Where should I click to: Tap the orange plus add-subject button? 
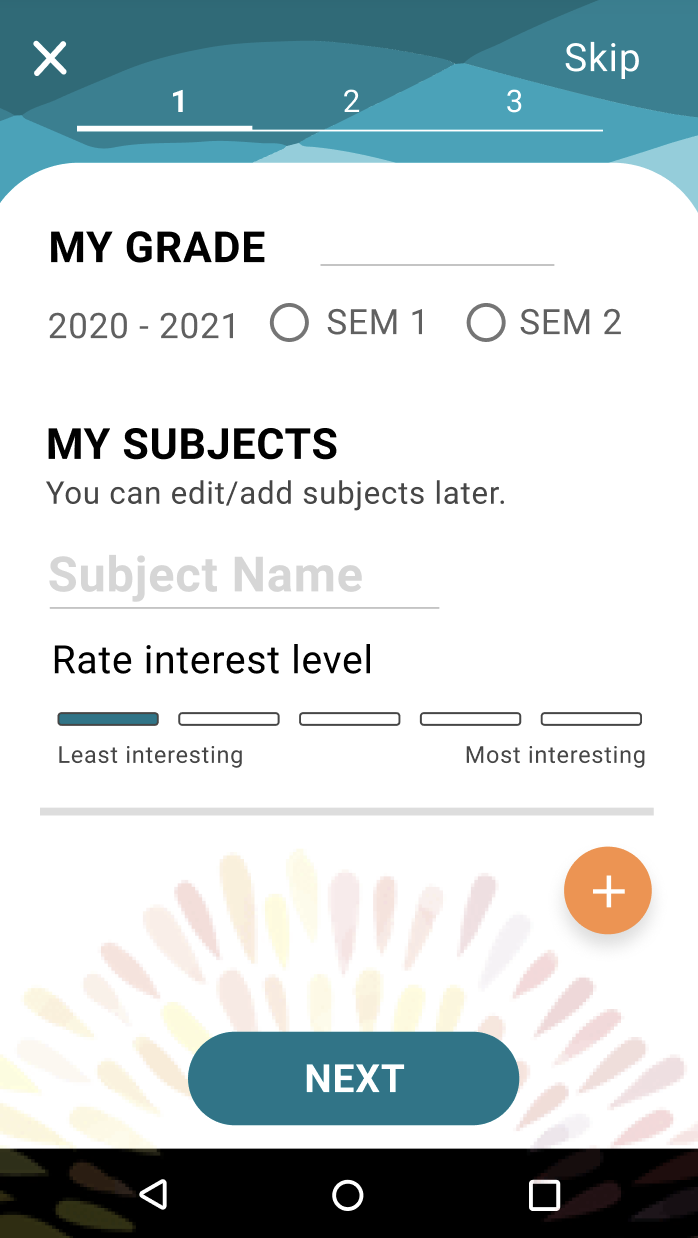click(608, 891)
